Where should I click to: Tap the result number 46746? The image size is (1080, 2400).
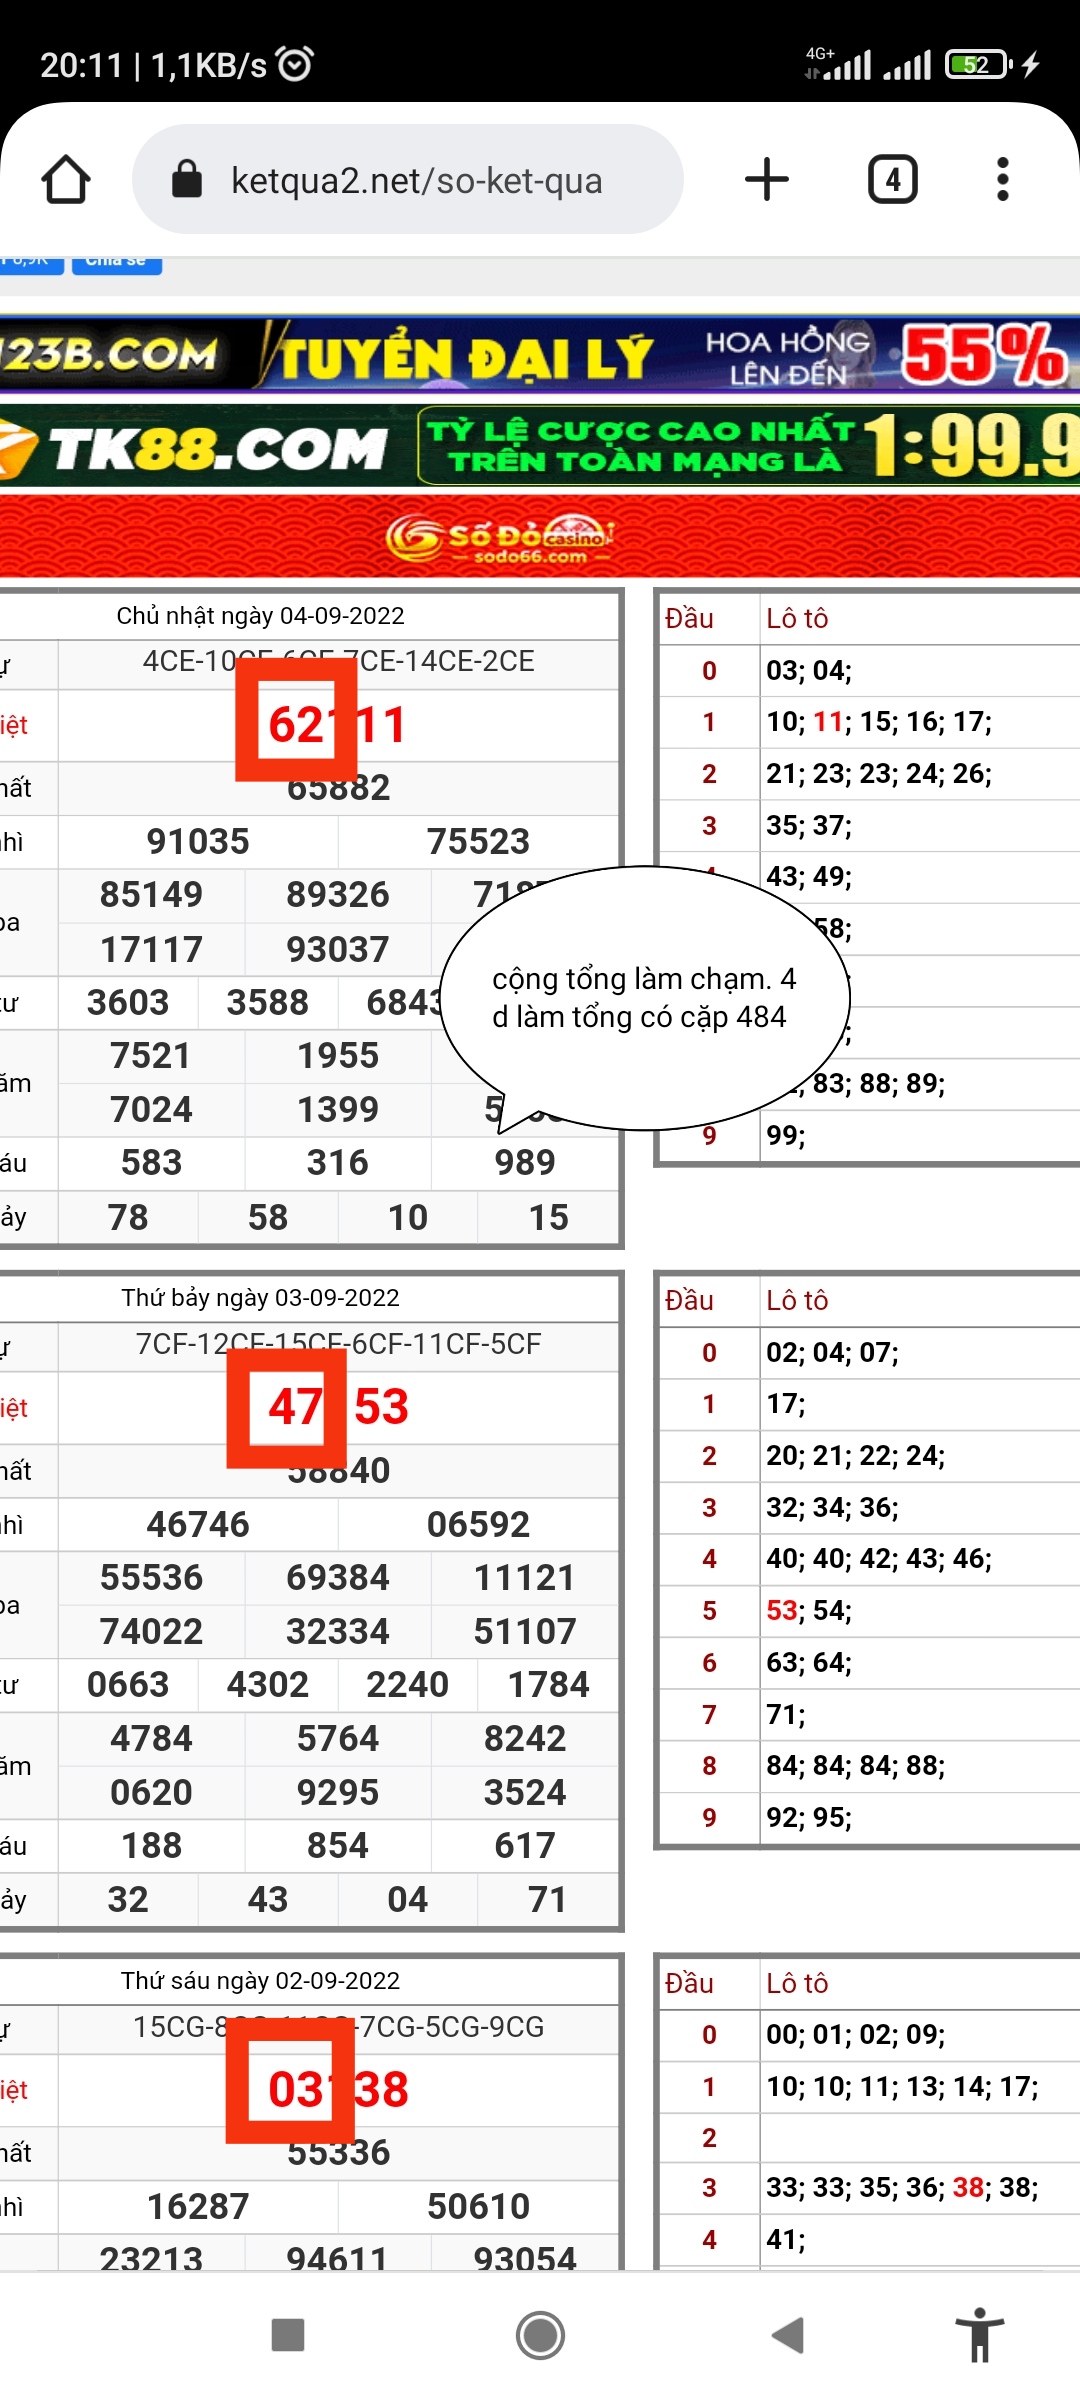[198, 1525]
